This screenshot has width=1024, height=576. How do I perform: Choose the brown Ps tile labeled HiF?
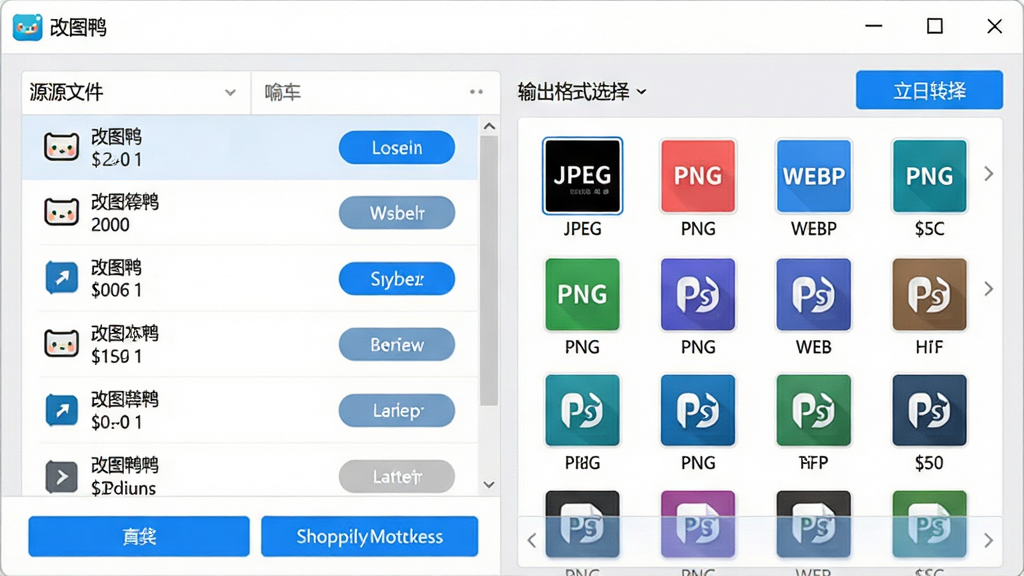coord(929,294)
